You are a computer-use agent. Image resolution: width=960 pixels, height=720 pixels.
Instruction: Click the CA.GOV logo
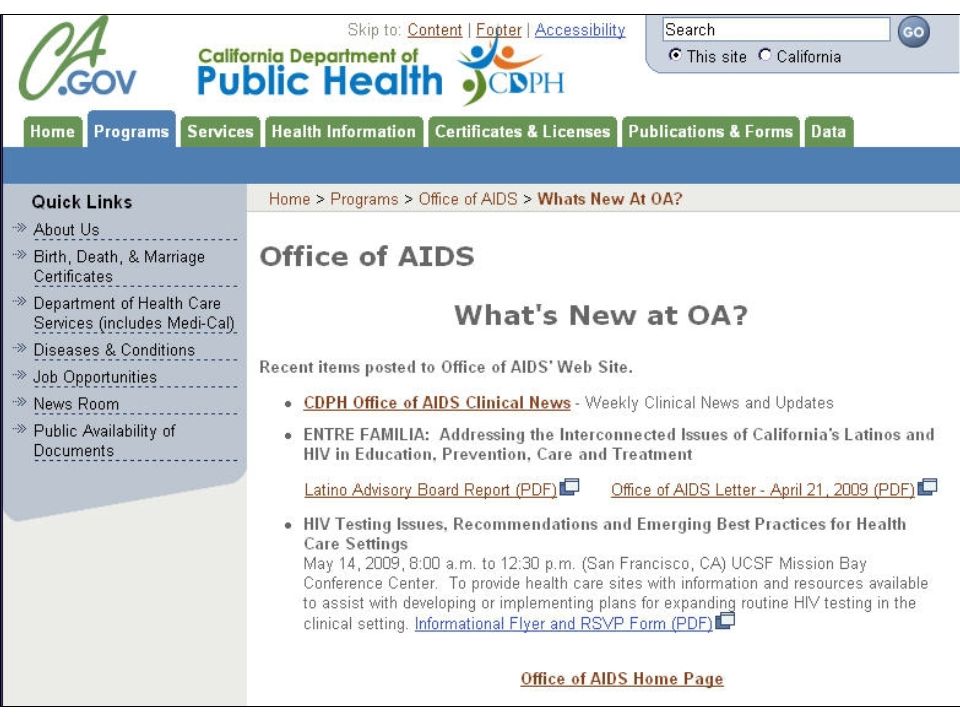pos(77,59)
